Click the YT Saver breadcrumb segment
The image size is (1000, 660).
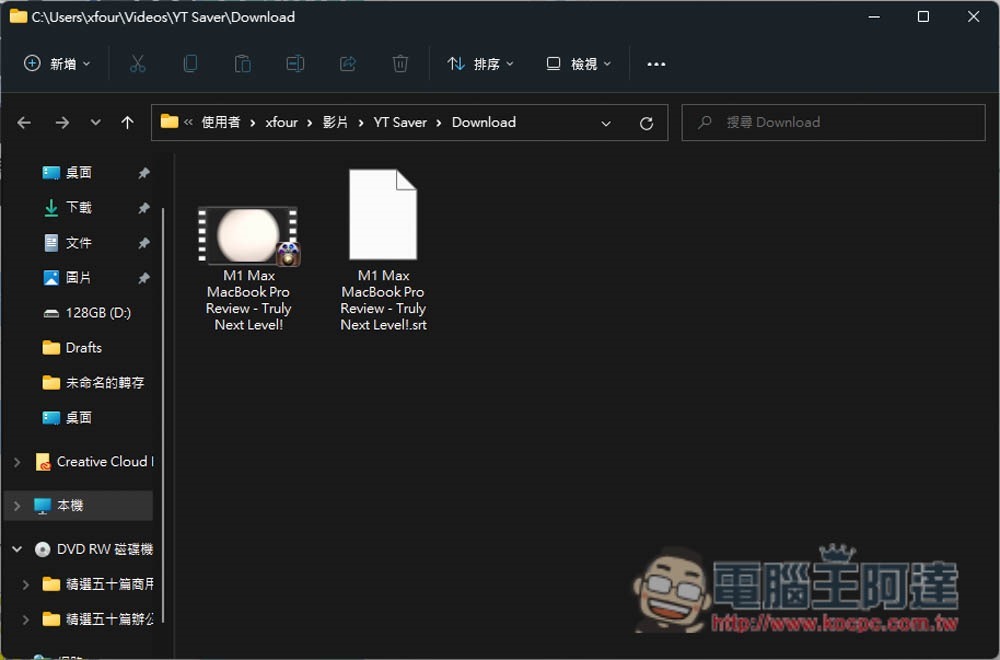pyautogui.click(x=400, y=122)
